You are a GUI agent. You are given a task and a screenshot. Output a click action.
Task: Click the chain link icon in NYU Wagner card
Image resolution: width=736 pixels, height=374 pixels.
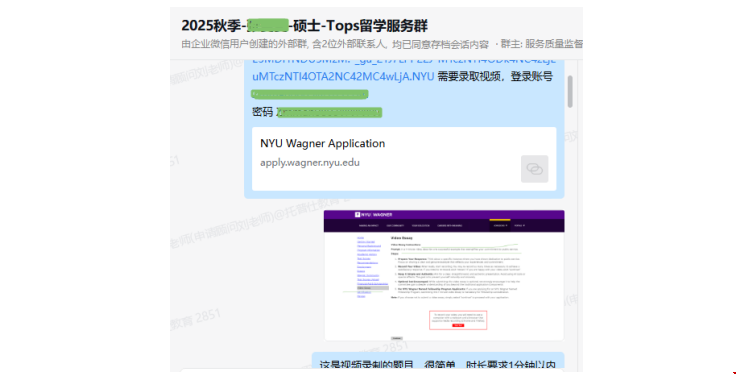click(534, 169)
